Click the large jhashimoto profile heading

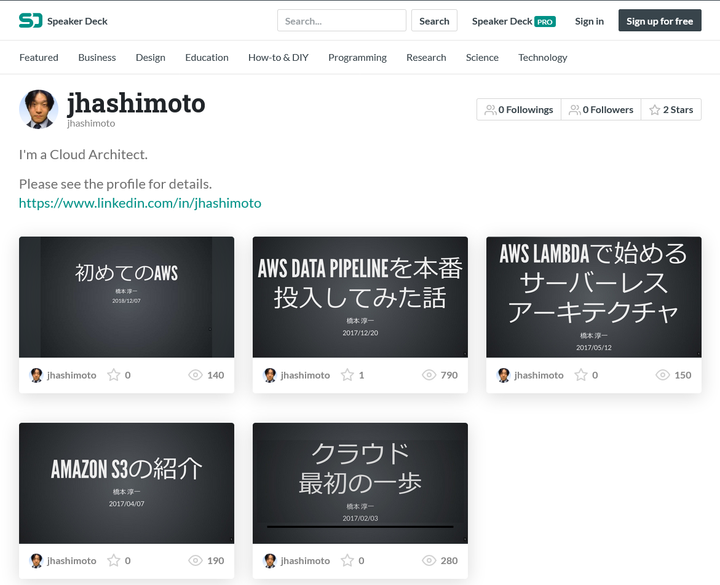click(136, 103)
